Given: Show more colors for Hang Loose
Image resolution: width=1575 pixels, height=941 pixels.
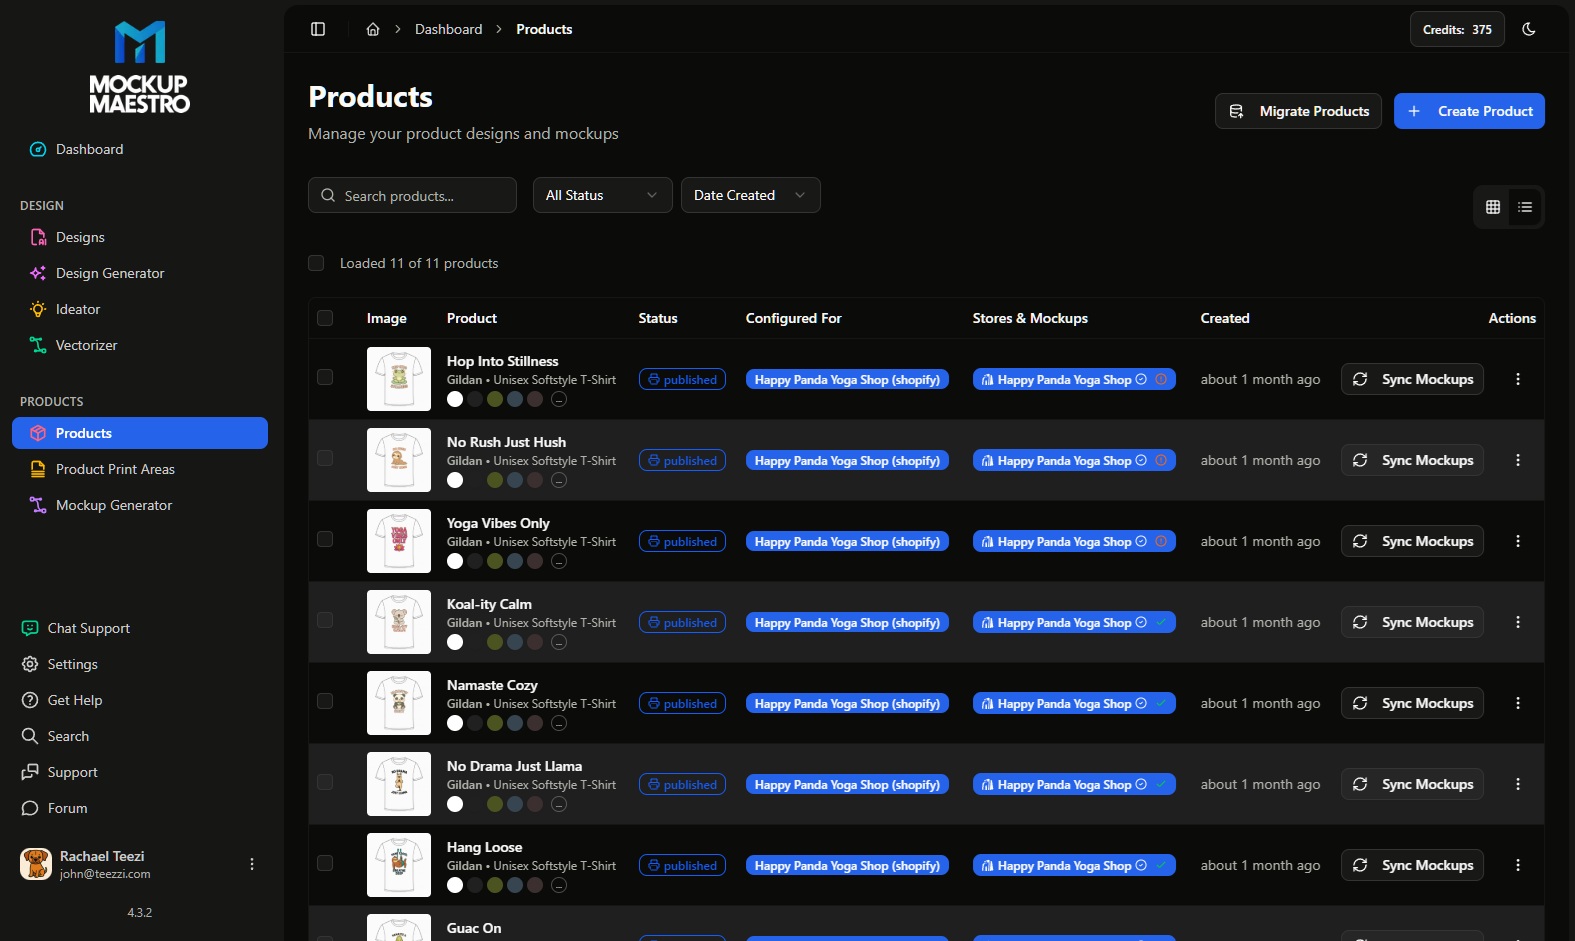Looking at the screenshot, I should coord(559,885).
